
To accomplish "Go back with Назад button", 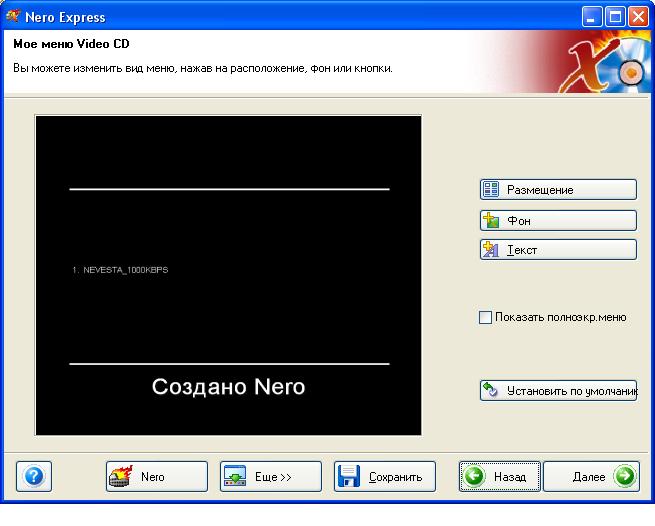I will 500,476.
